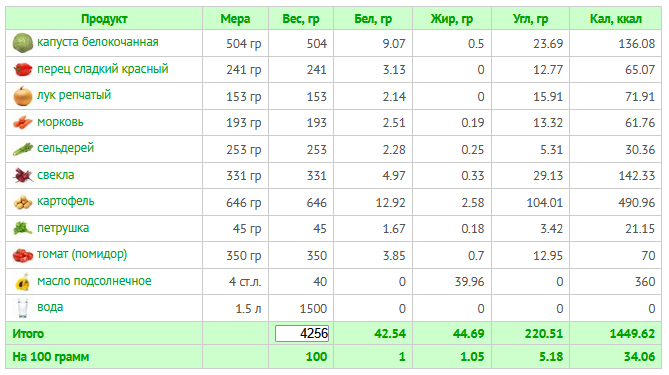Image resolution: width=669 pixels, height=375 pixels.
Task: Click the onion icon
Action: (23, 96)
